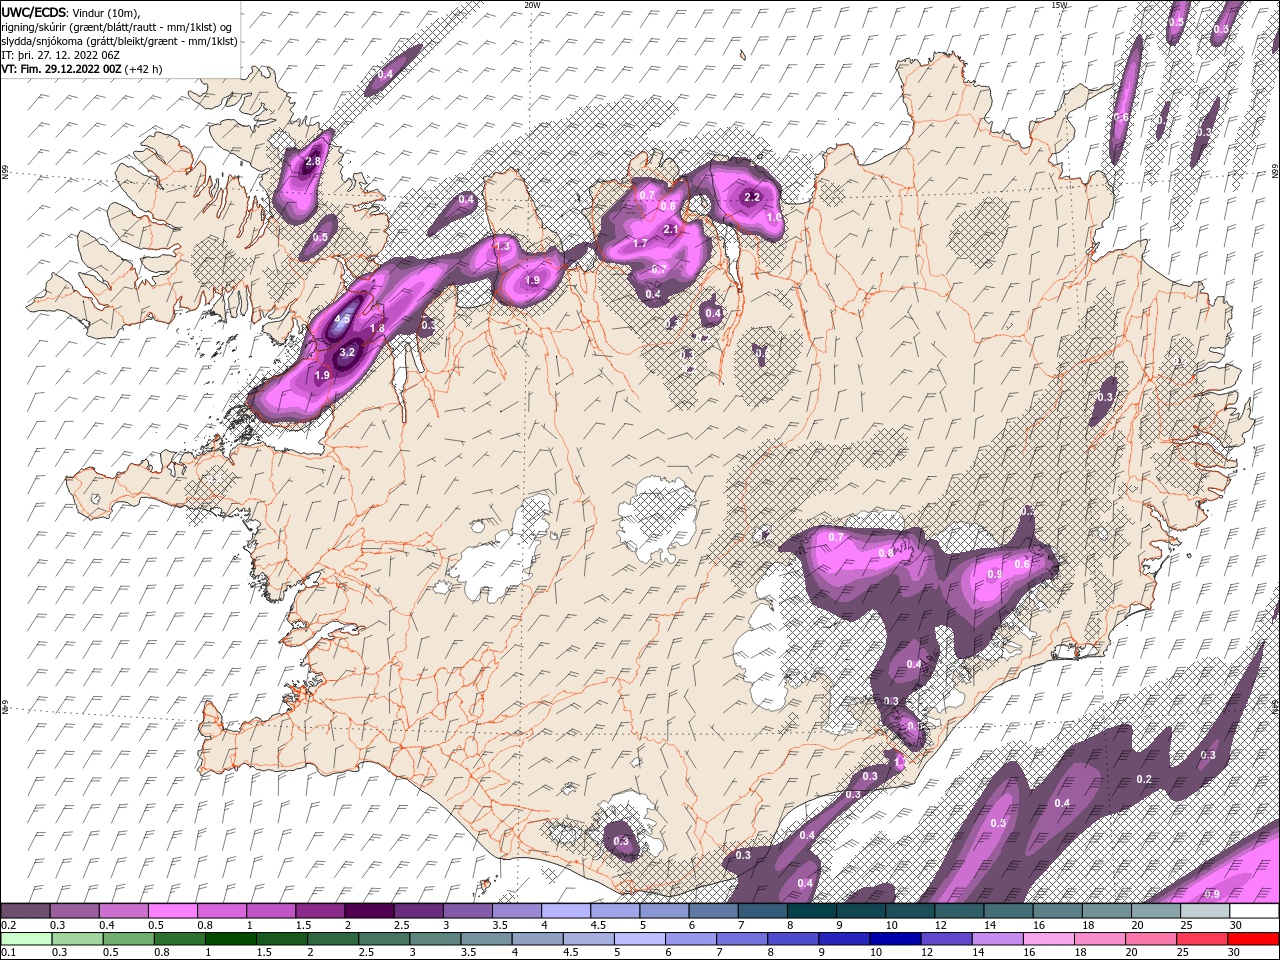The height and width of the screenshot is (960, 1280).
Task: Click the light lavender 4 snow scale swatch
Action: [x=566, y=911]
